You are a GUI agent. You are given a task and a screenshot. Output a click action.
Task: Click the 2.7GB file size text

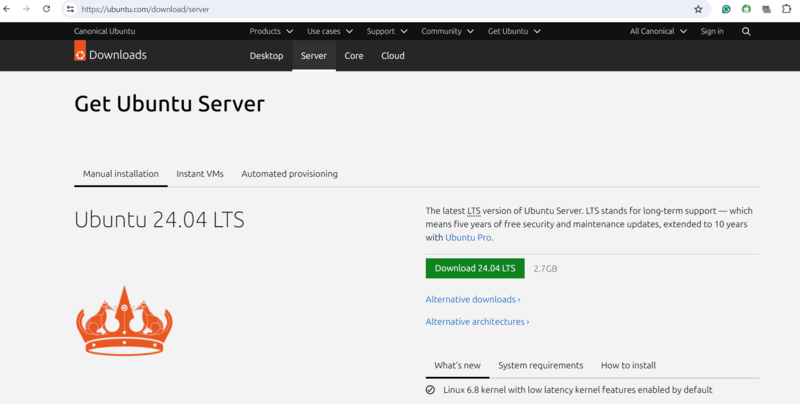tap(545, 269)
